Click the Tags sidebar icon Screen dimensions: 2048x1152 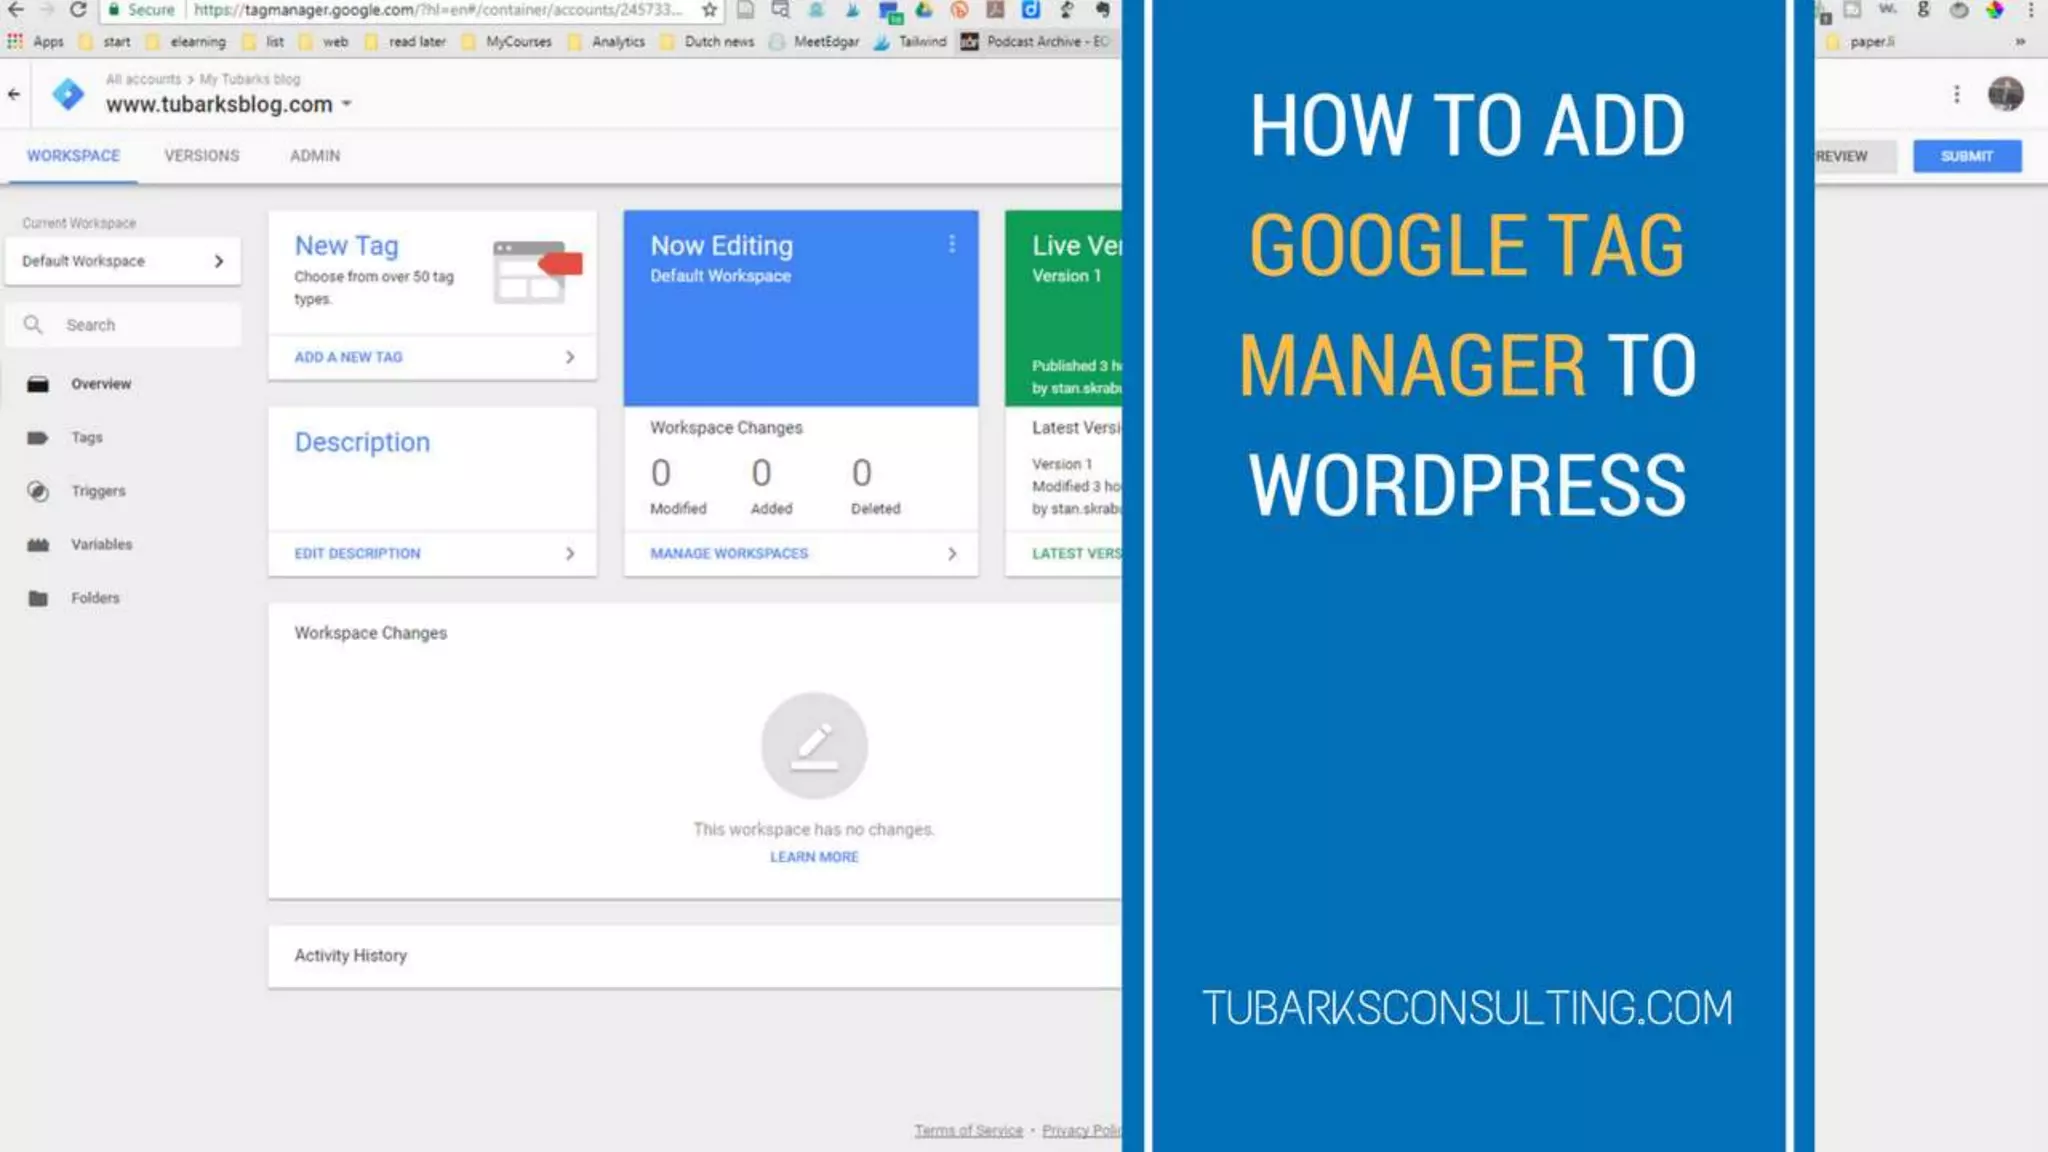pyautogui.click(x=38, y=438)
